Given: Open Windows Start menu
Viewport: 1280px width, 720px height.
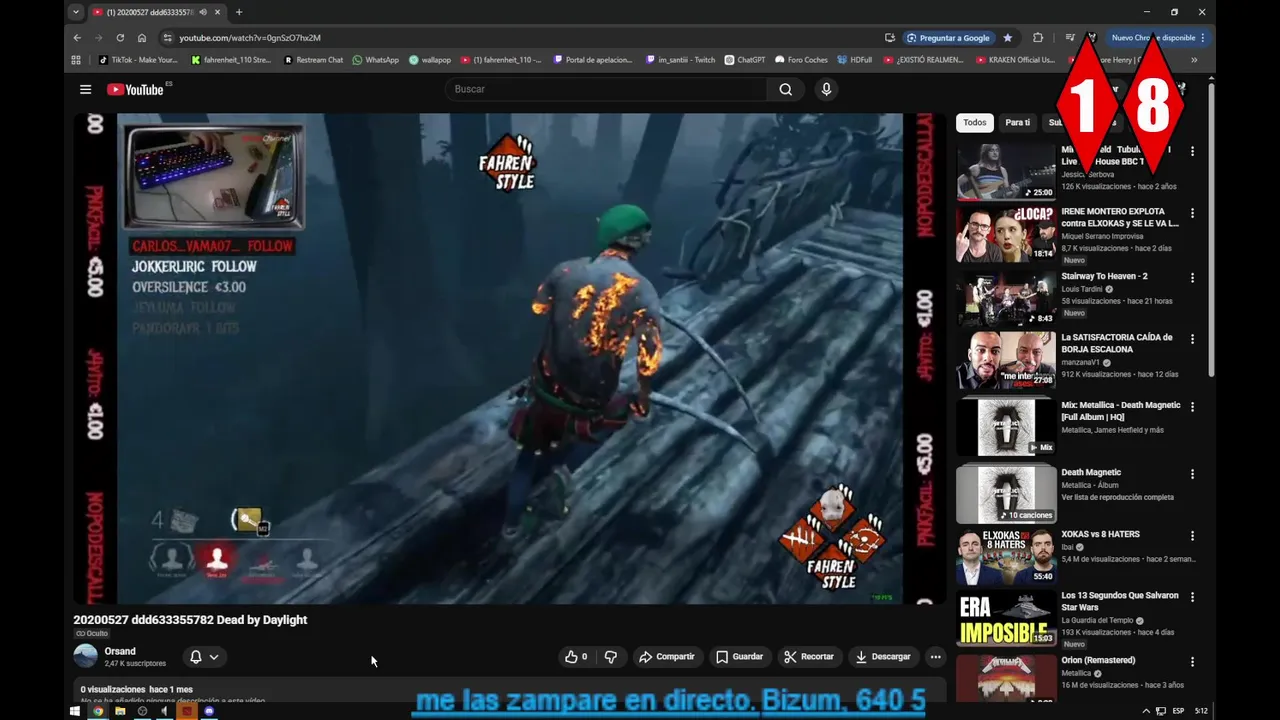Looking at the screenshot, I should pos(75,711).
